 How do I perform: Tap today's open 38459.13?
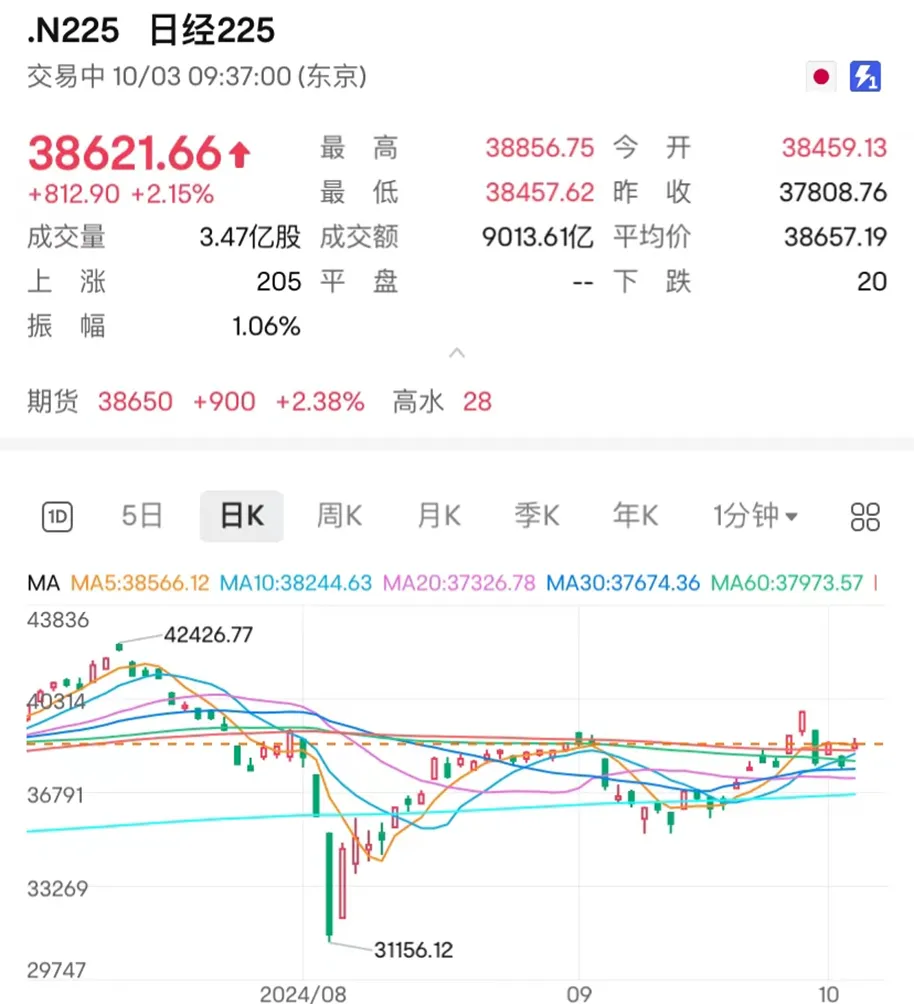coord(834,149)
